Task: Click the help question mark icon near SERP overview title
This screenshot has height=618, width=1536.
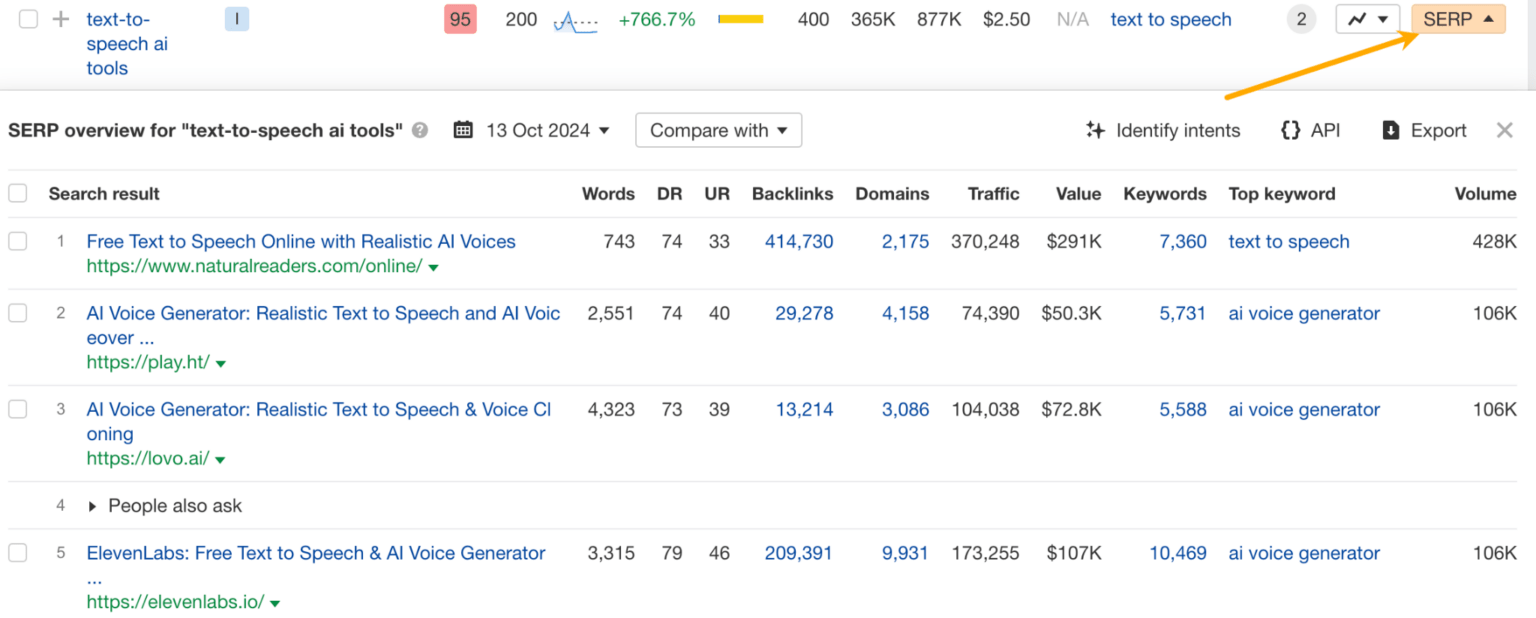Action: tap(420, 130)
